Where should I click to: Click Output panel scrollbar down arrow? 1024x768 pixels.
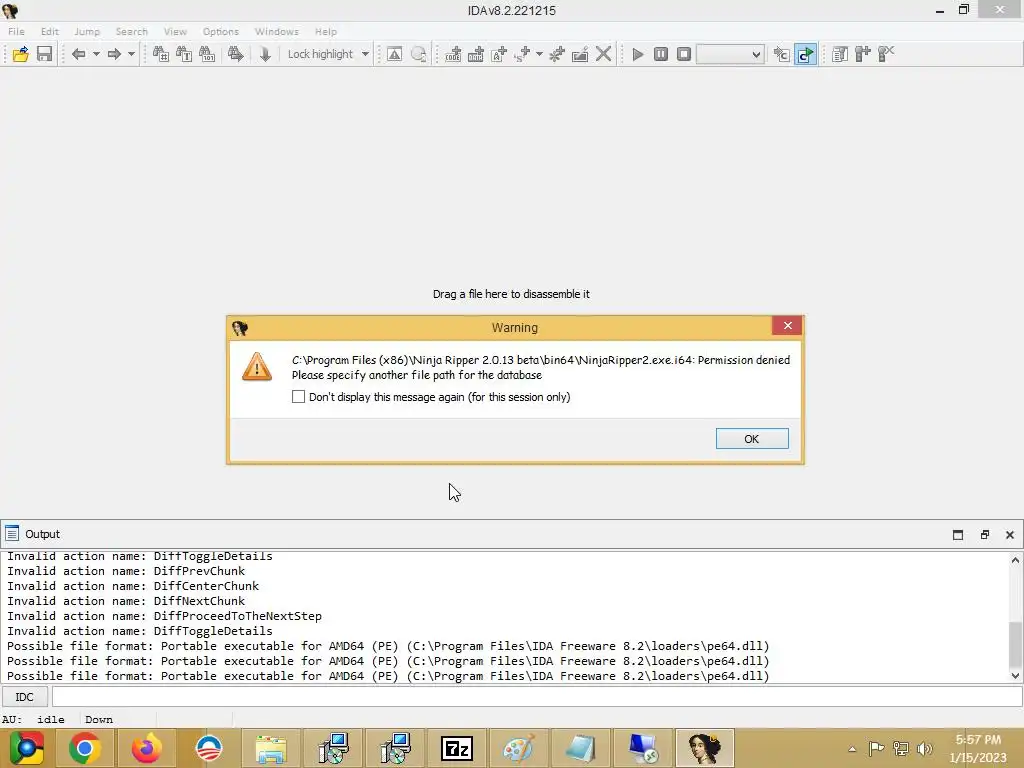(1016, 675)
